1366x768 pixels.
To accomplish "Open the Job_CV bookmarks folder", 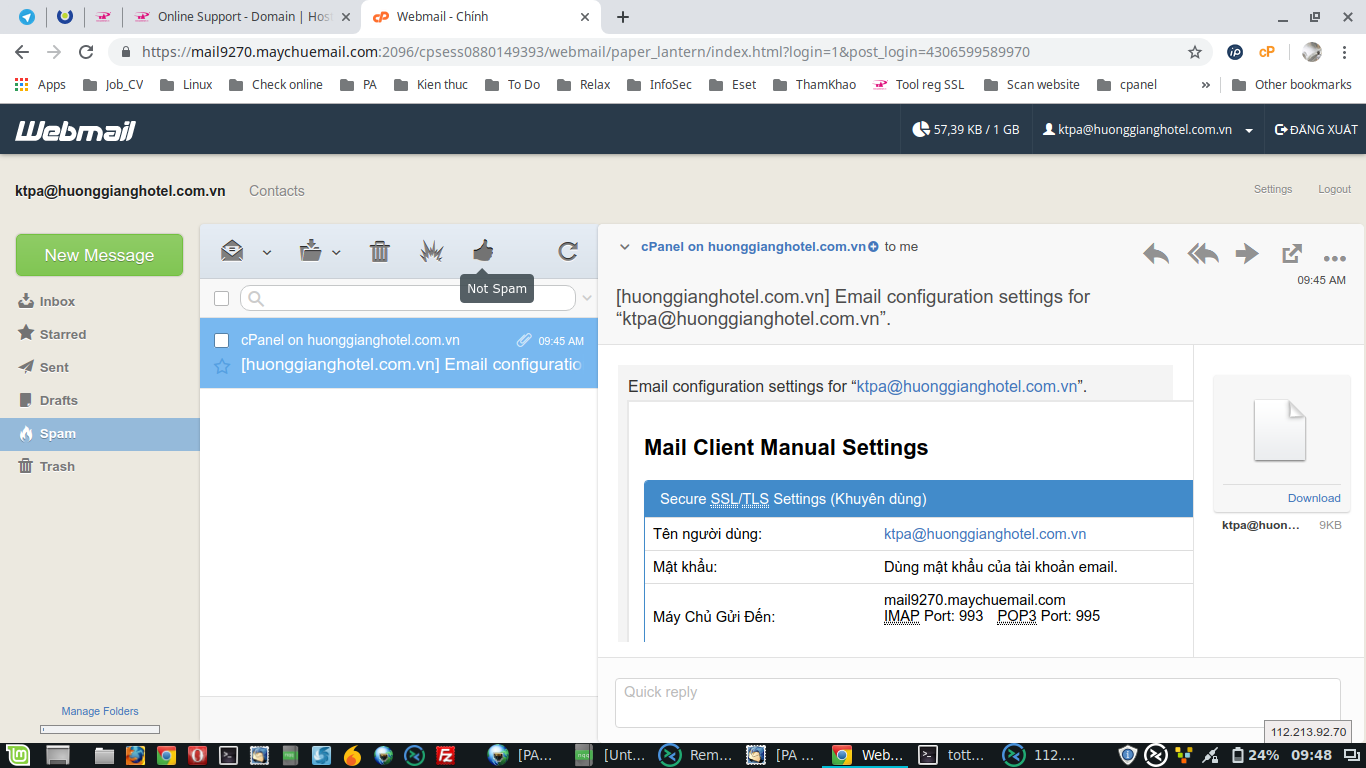I will tap(113, 85).
